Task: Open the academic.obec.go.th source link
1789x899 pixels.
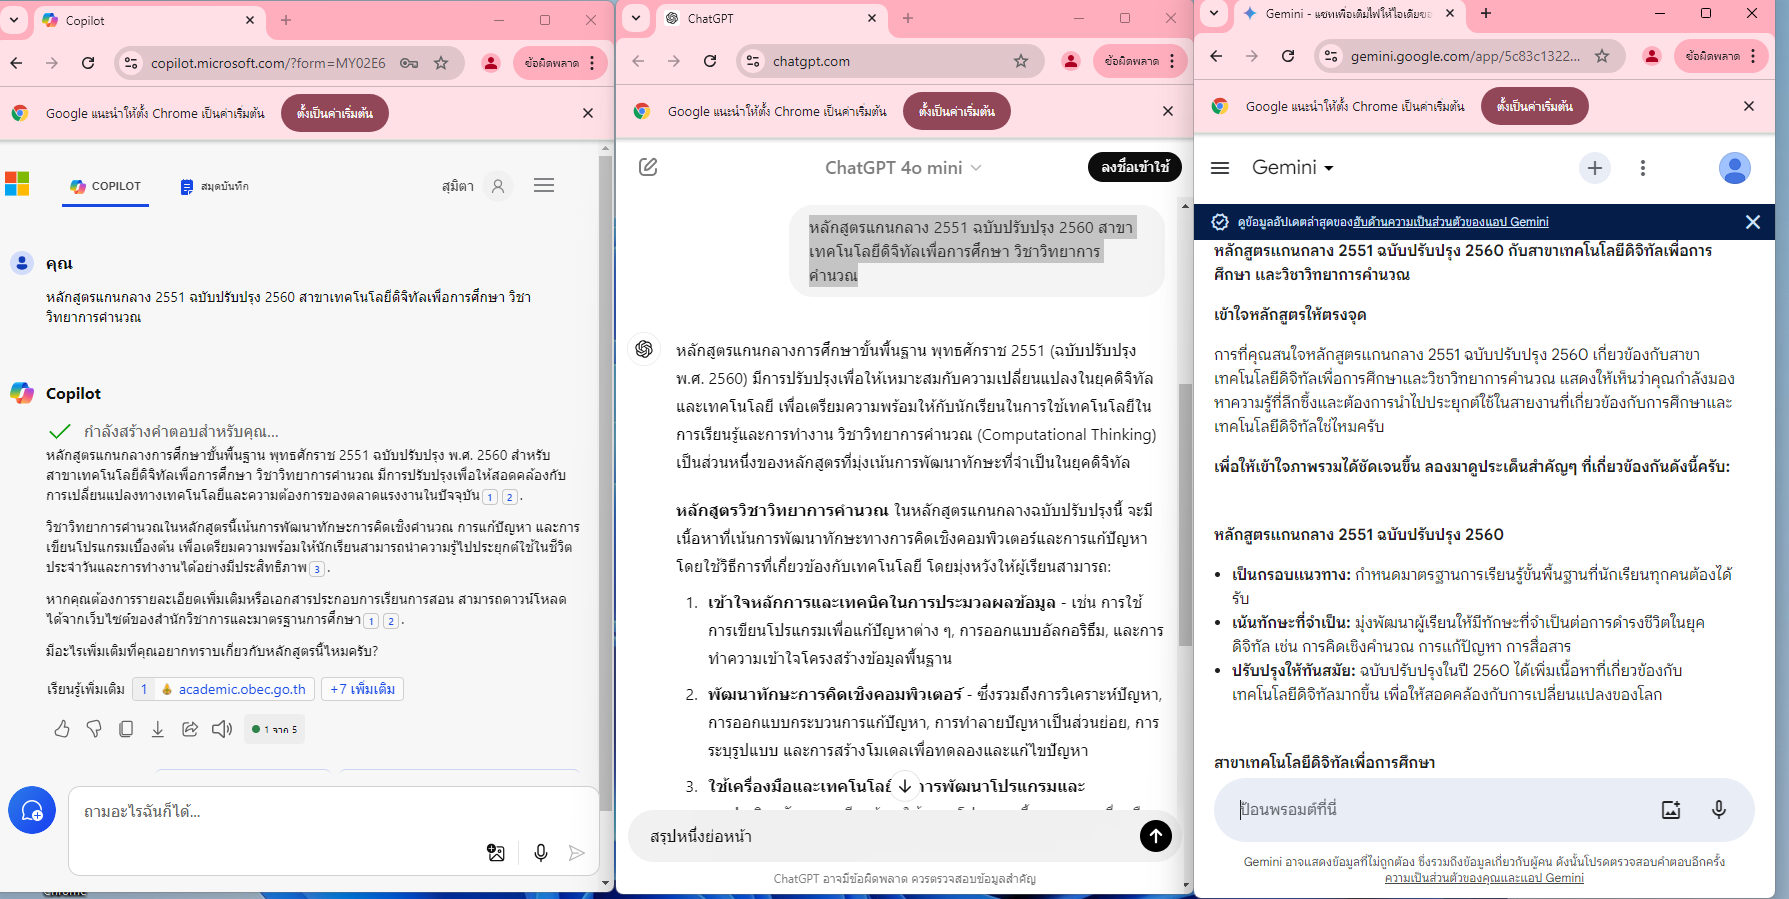Action: [x=241, y=689]
